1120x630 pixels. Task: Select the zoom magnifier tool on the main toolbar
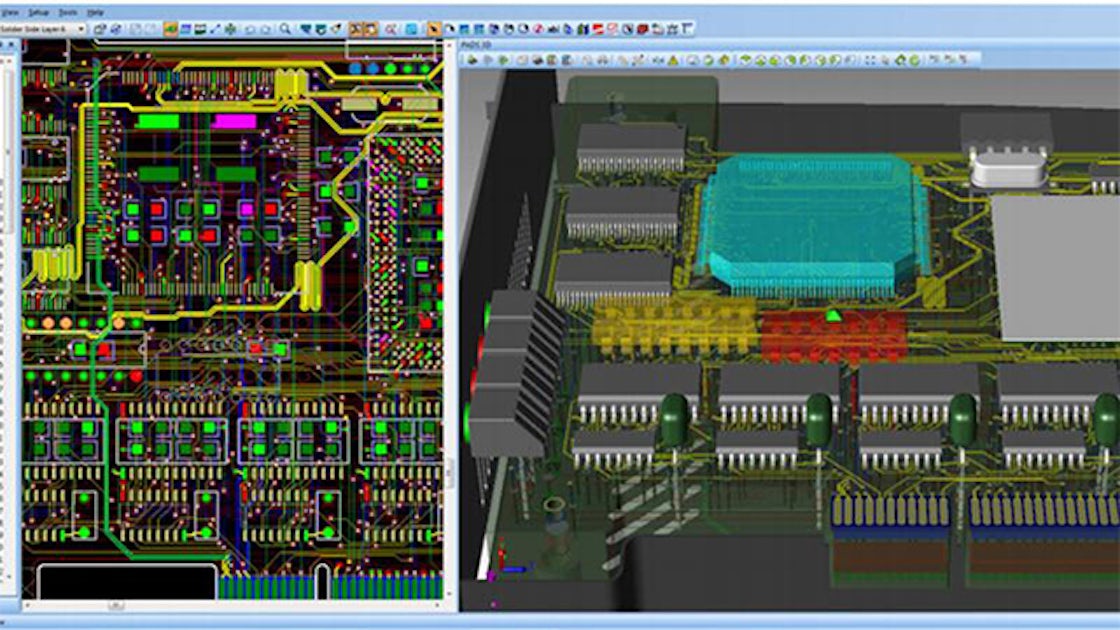(285, 30)
